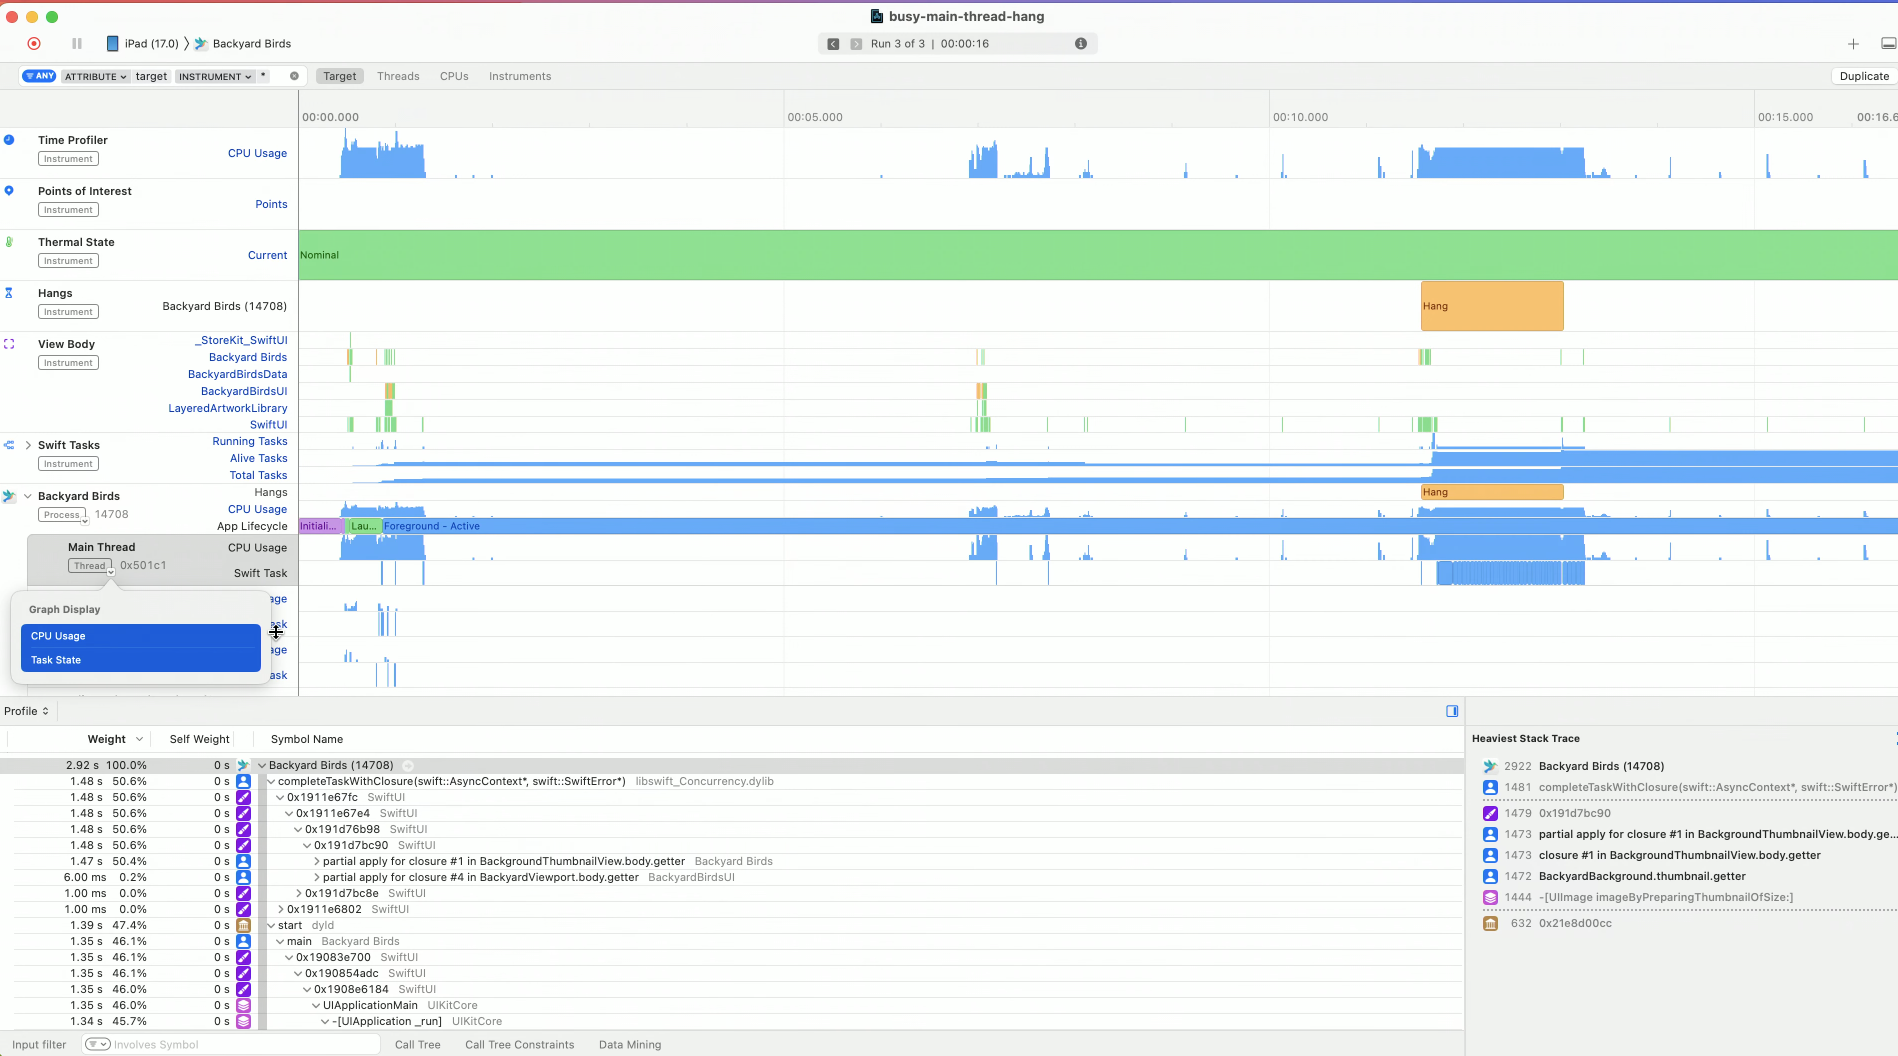Switch to the Instruments tab
The width and height of the screenshot is (1898, 1056).
(520, 76)
